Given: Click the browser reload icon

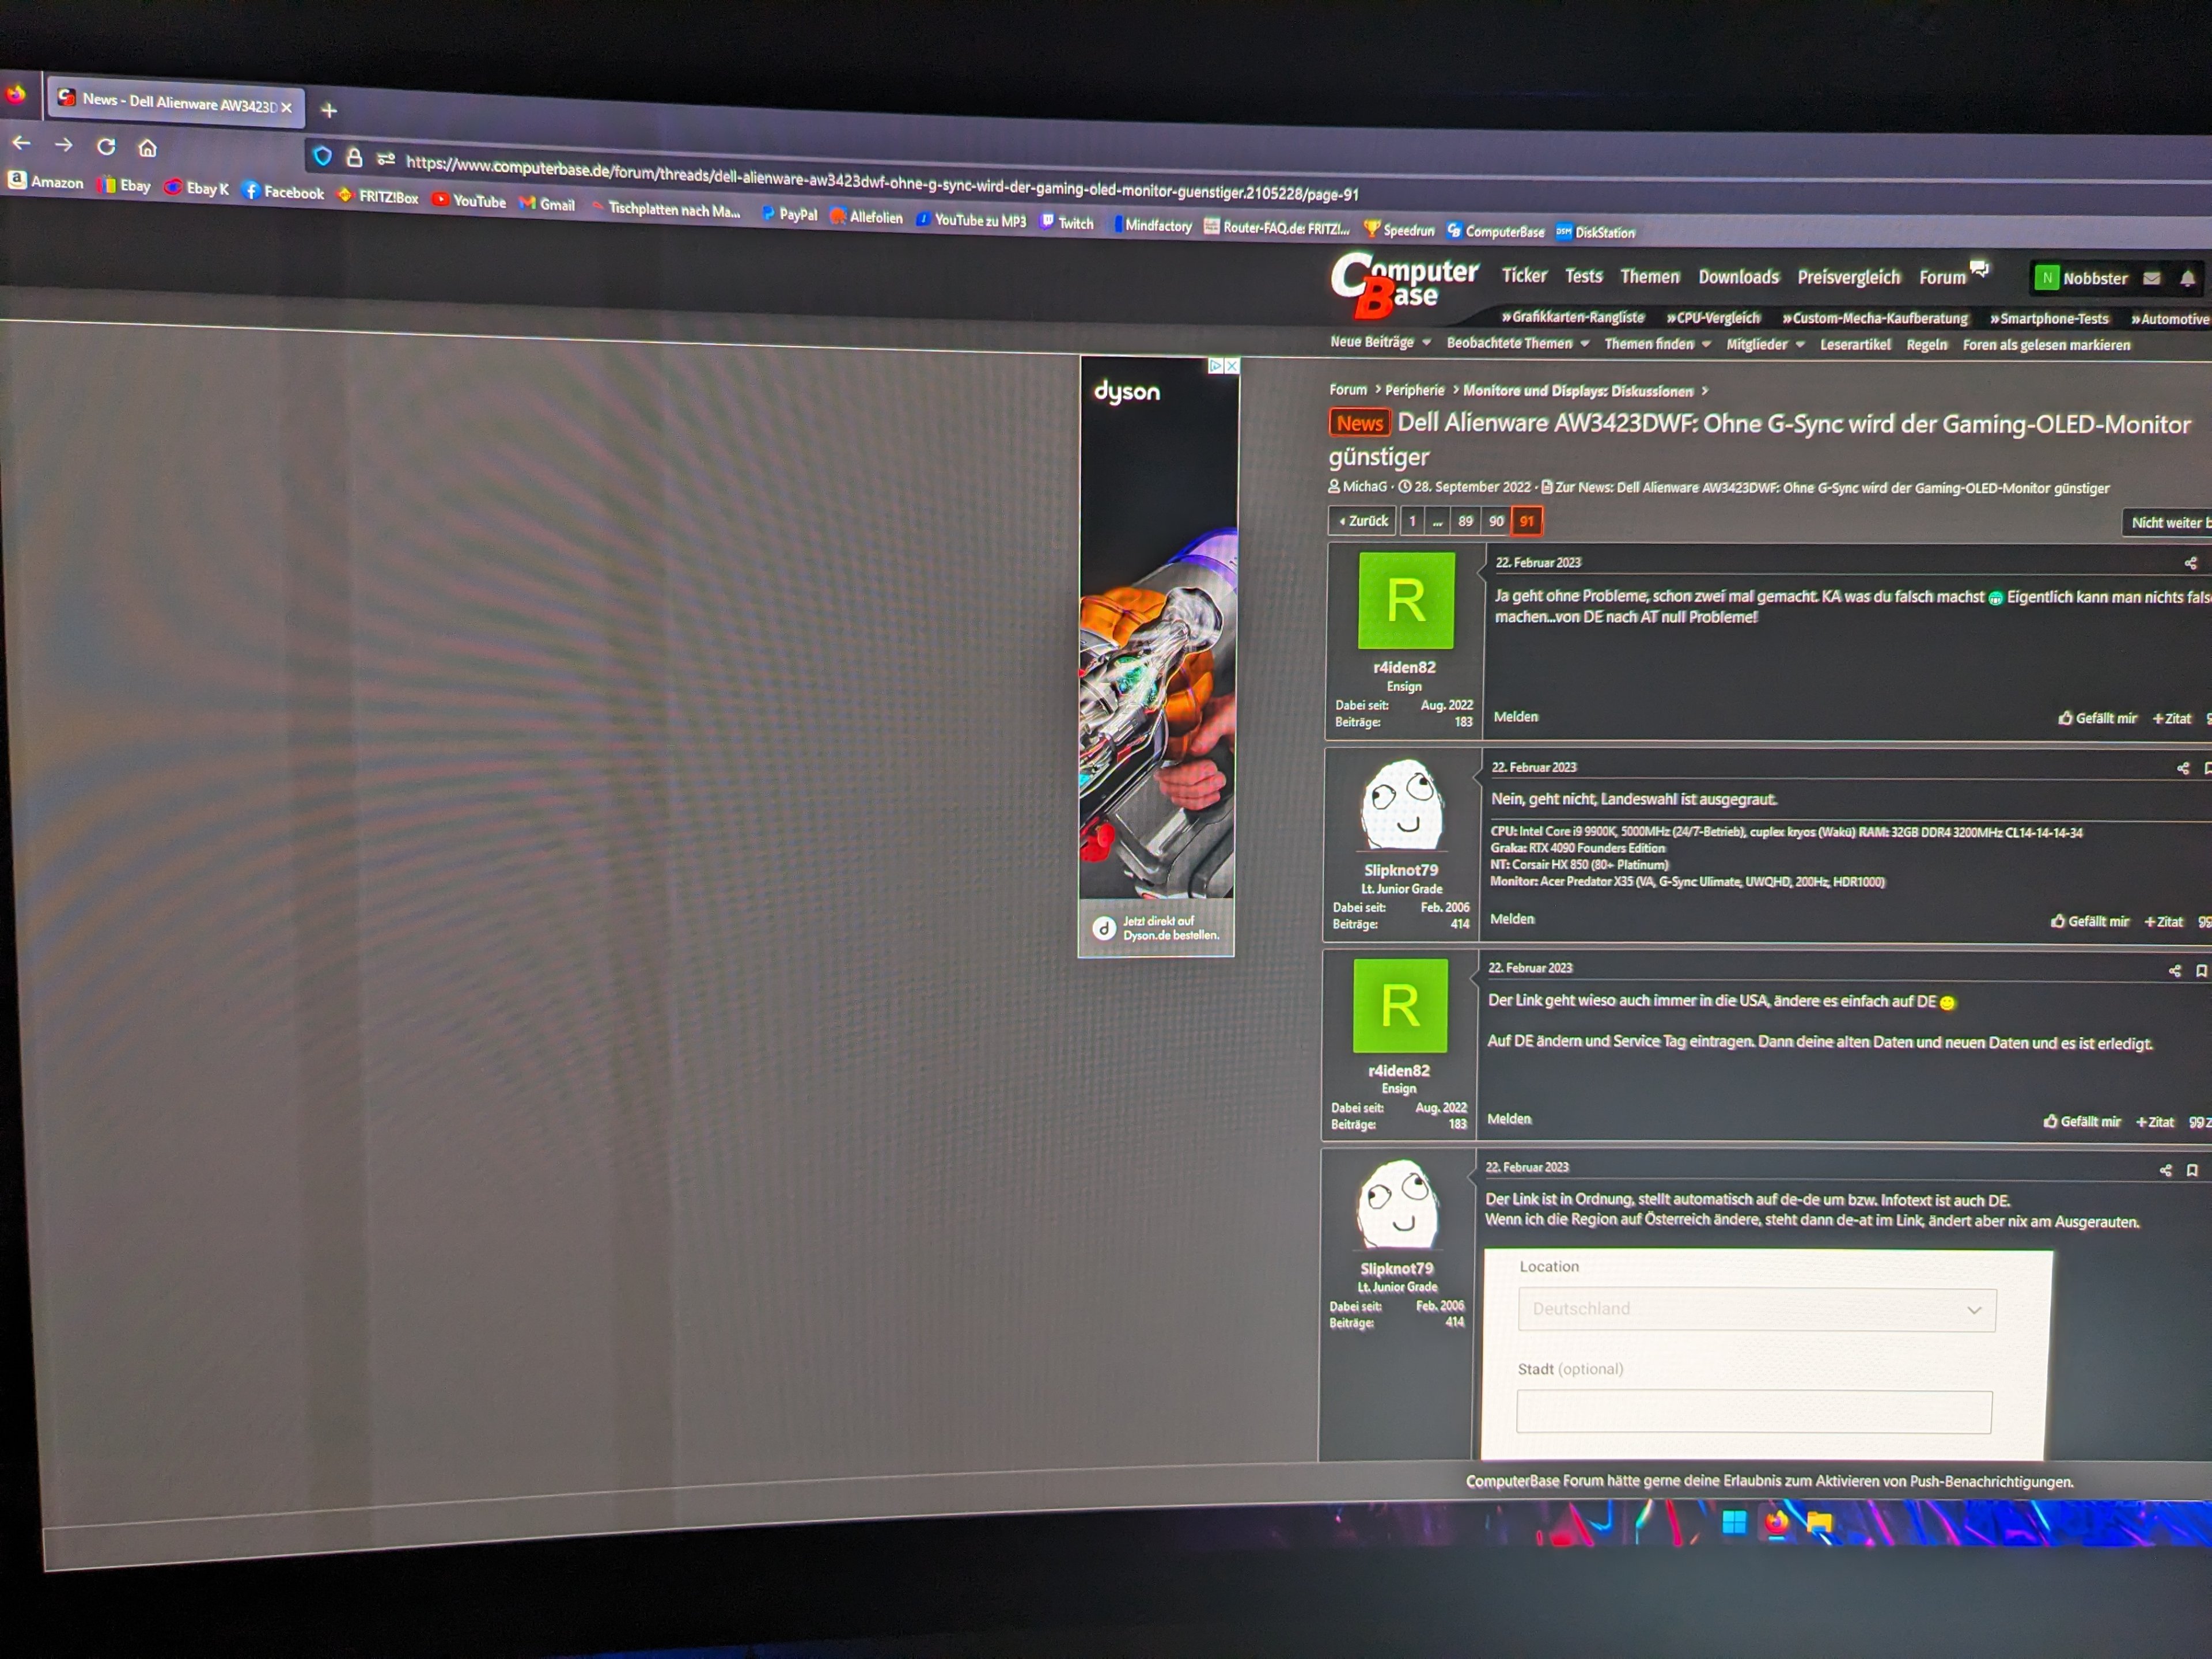Looking at the screenshot, I should click(106, 147).
